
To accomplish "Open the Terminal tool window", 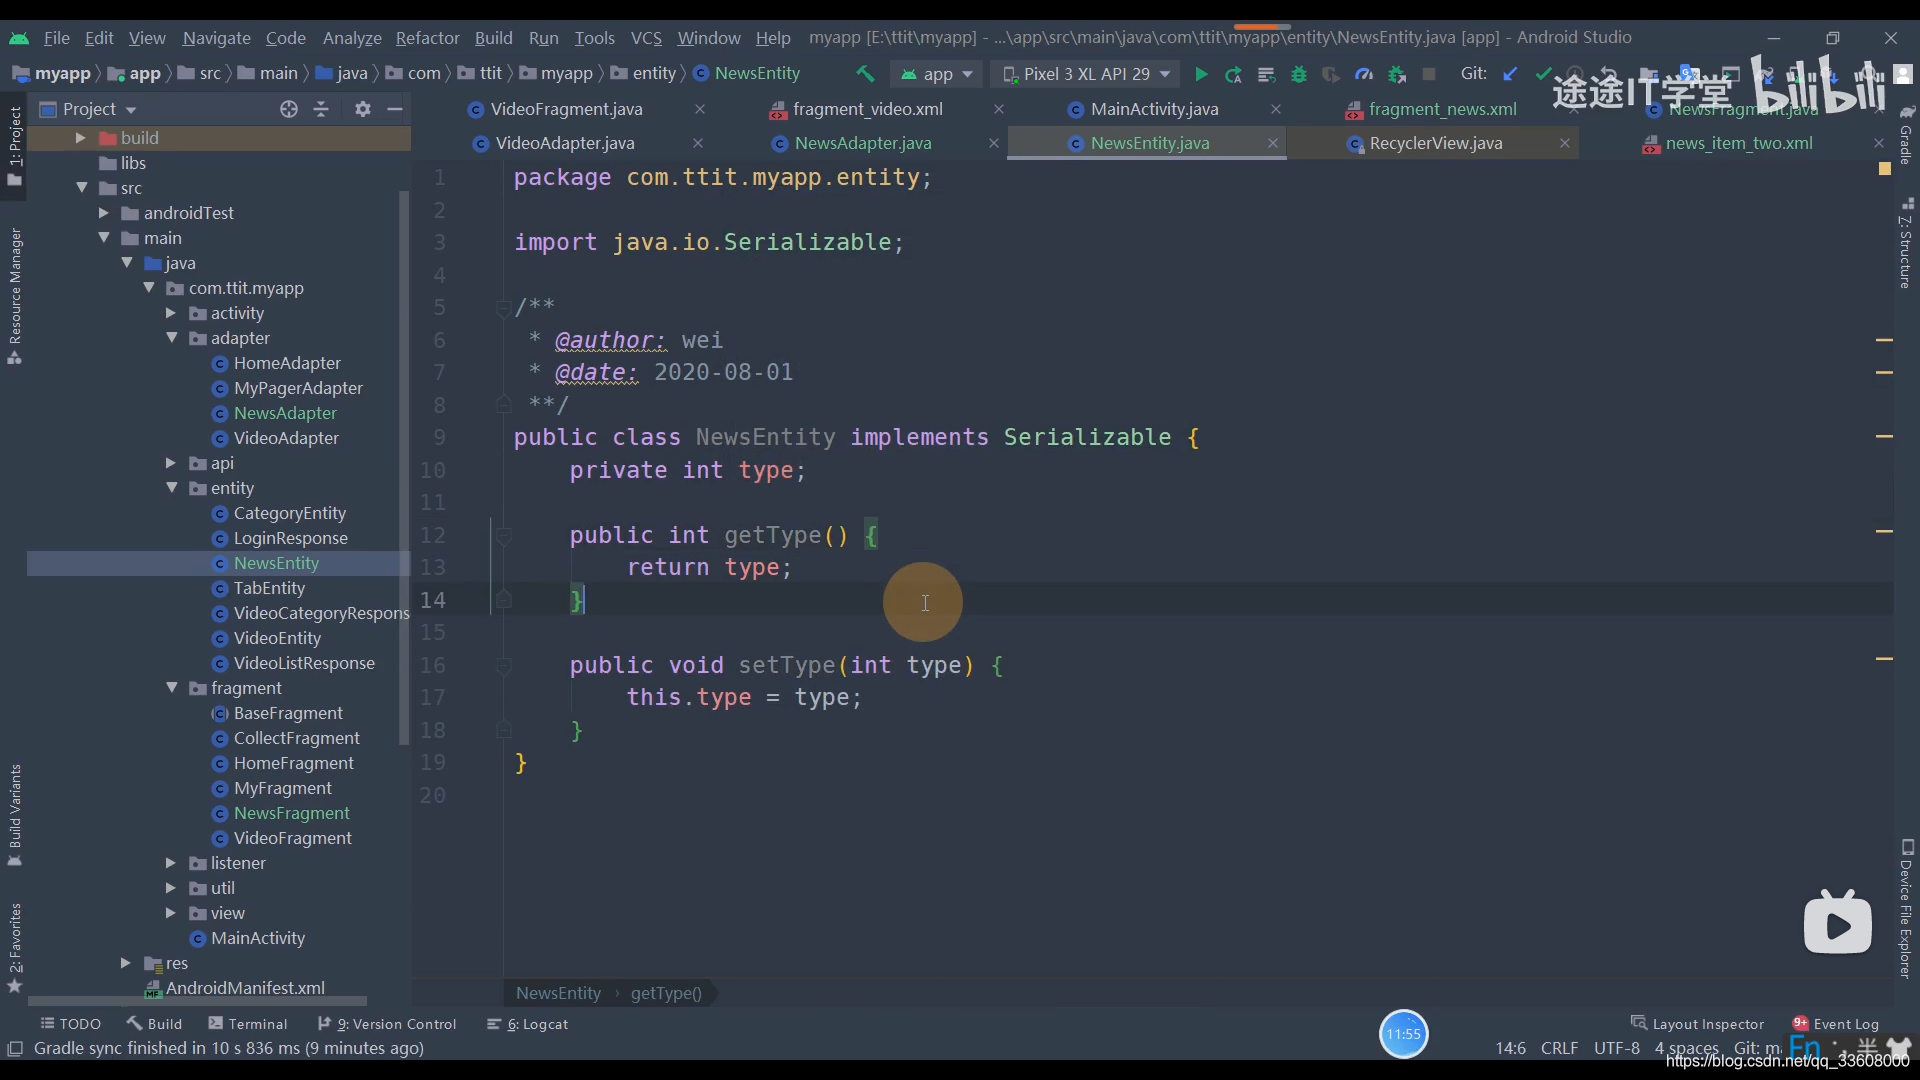I will point(247,1024).
